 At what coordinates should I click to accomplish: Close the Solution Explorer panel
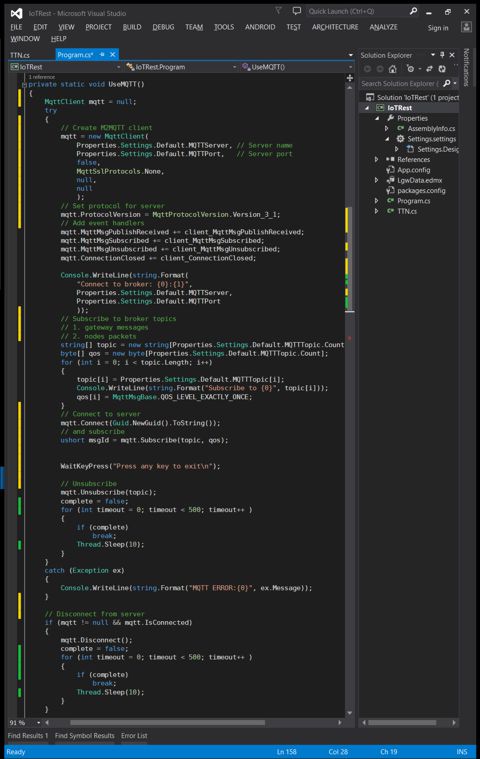point(452,55)
